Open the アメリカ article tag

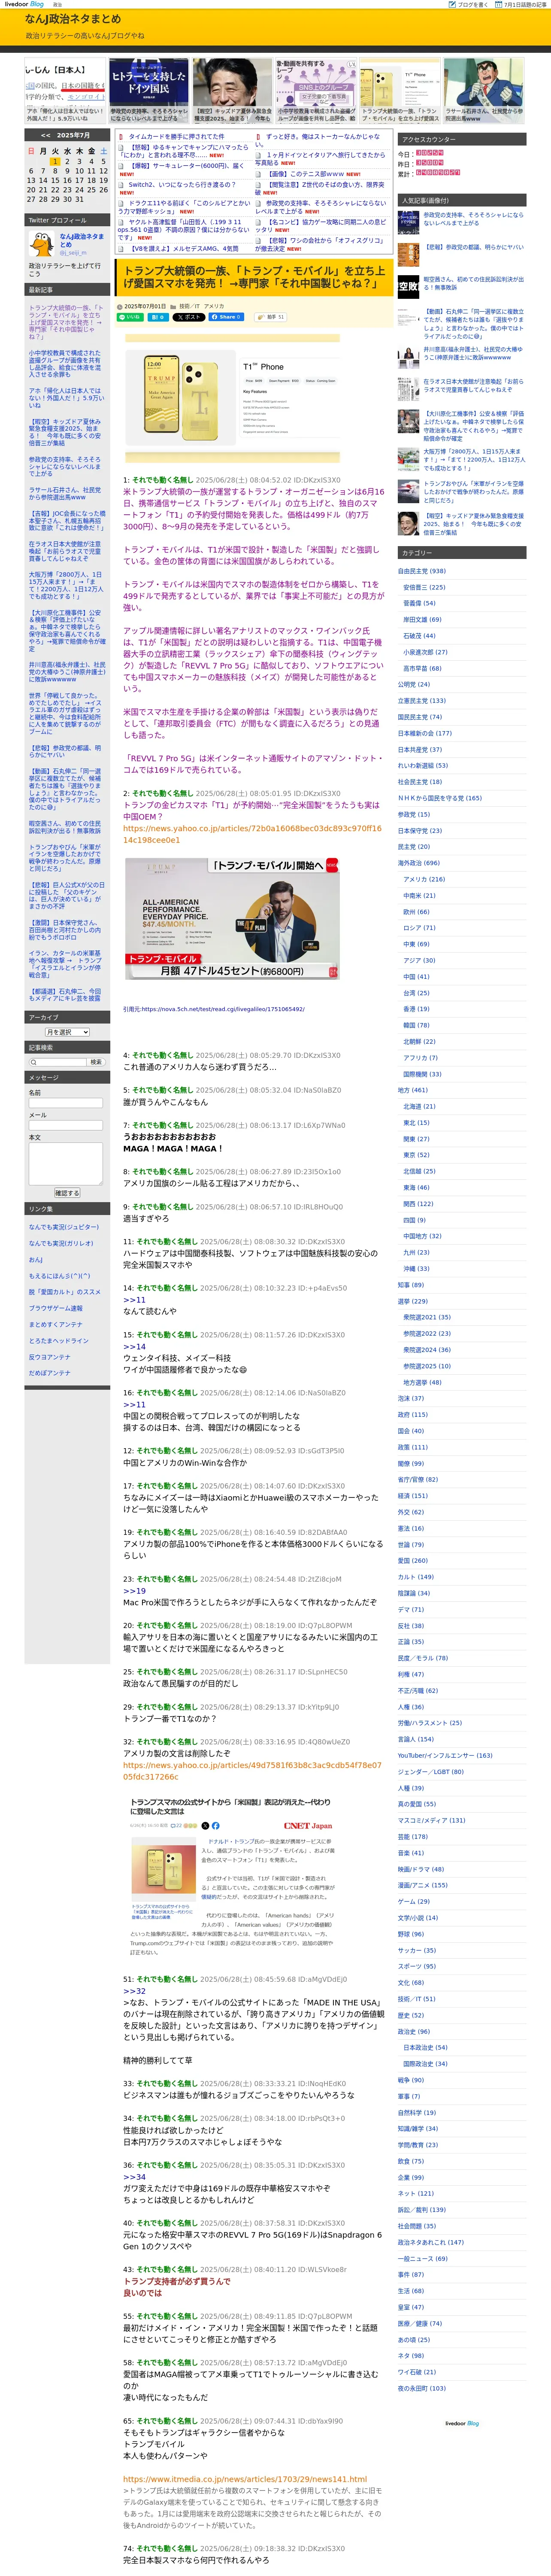click(x=214, y=306)
